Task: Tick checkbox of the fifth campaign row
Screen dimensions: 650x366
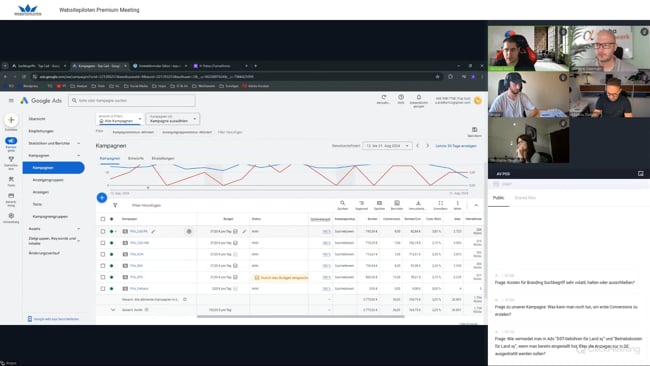Action: click(103, 277)
